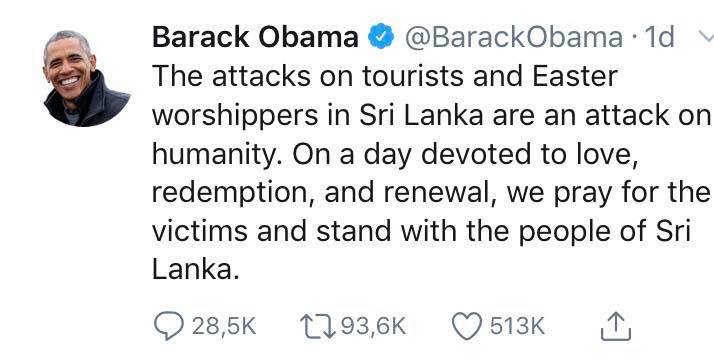Click the line 'victims and stand with'
This screenshot has width=714, height=361.
[x=422, y=232]
